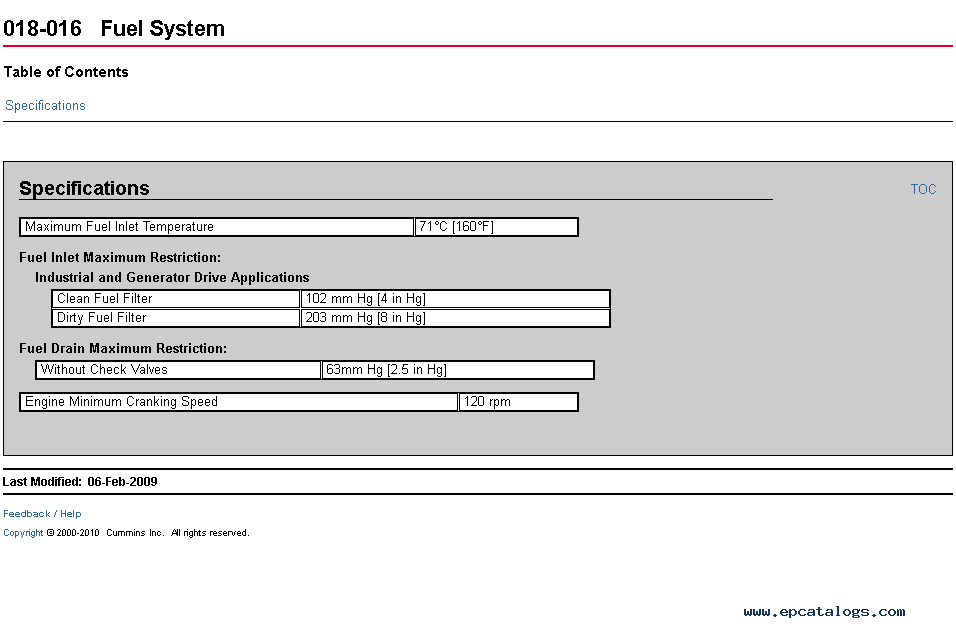The height and width of the screenshot is (628, 956).
Task: Select the Maximum Fuel Inlet Temperature cell
Action: [x=216, y=227]
